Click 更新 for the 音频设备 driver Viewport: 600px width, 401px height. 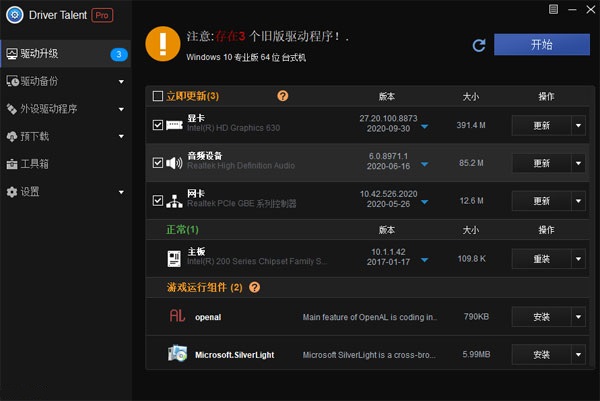pos(541,163)
